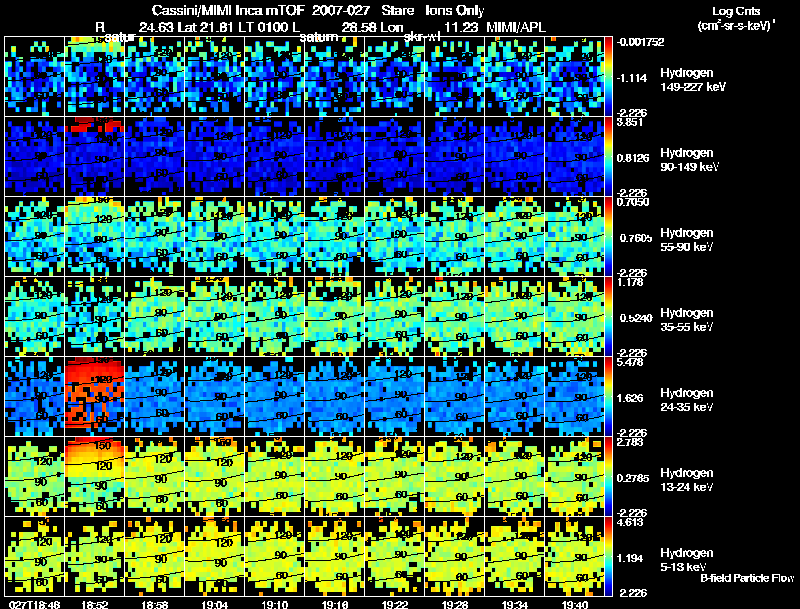Screen dimensions: 800x609
Task: Click the '19:34' time axis label
Action: 514,604
